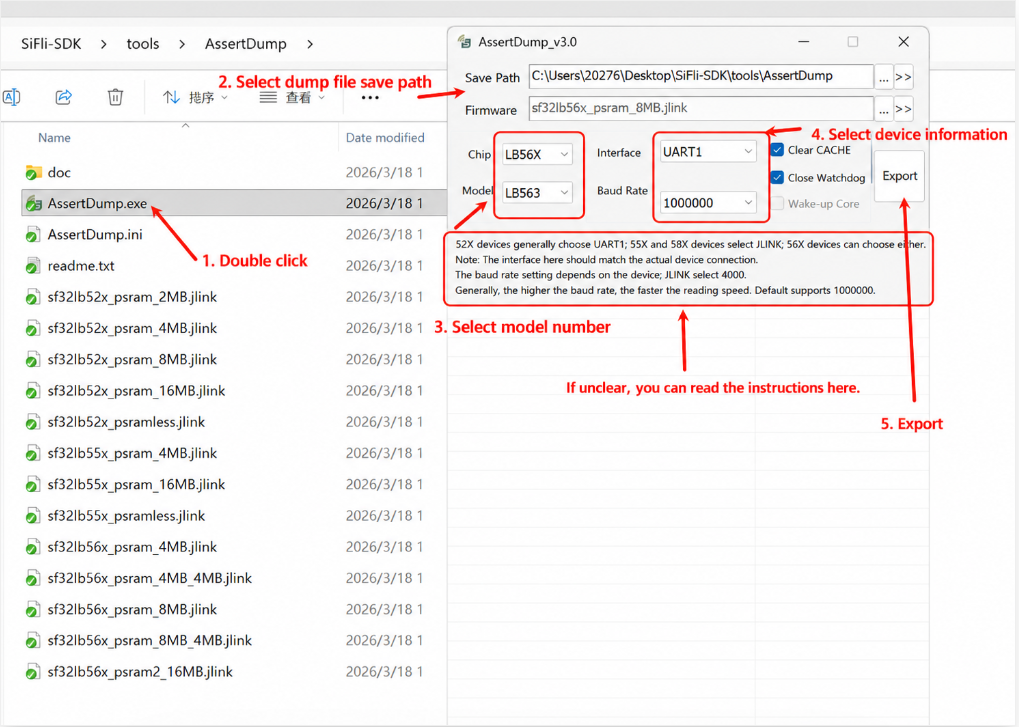The width and height of the screenshot is (1019, 727).
Task: Toggle the Close Watchdog checkbox
Action: pos(777,177)
